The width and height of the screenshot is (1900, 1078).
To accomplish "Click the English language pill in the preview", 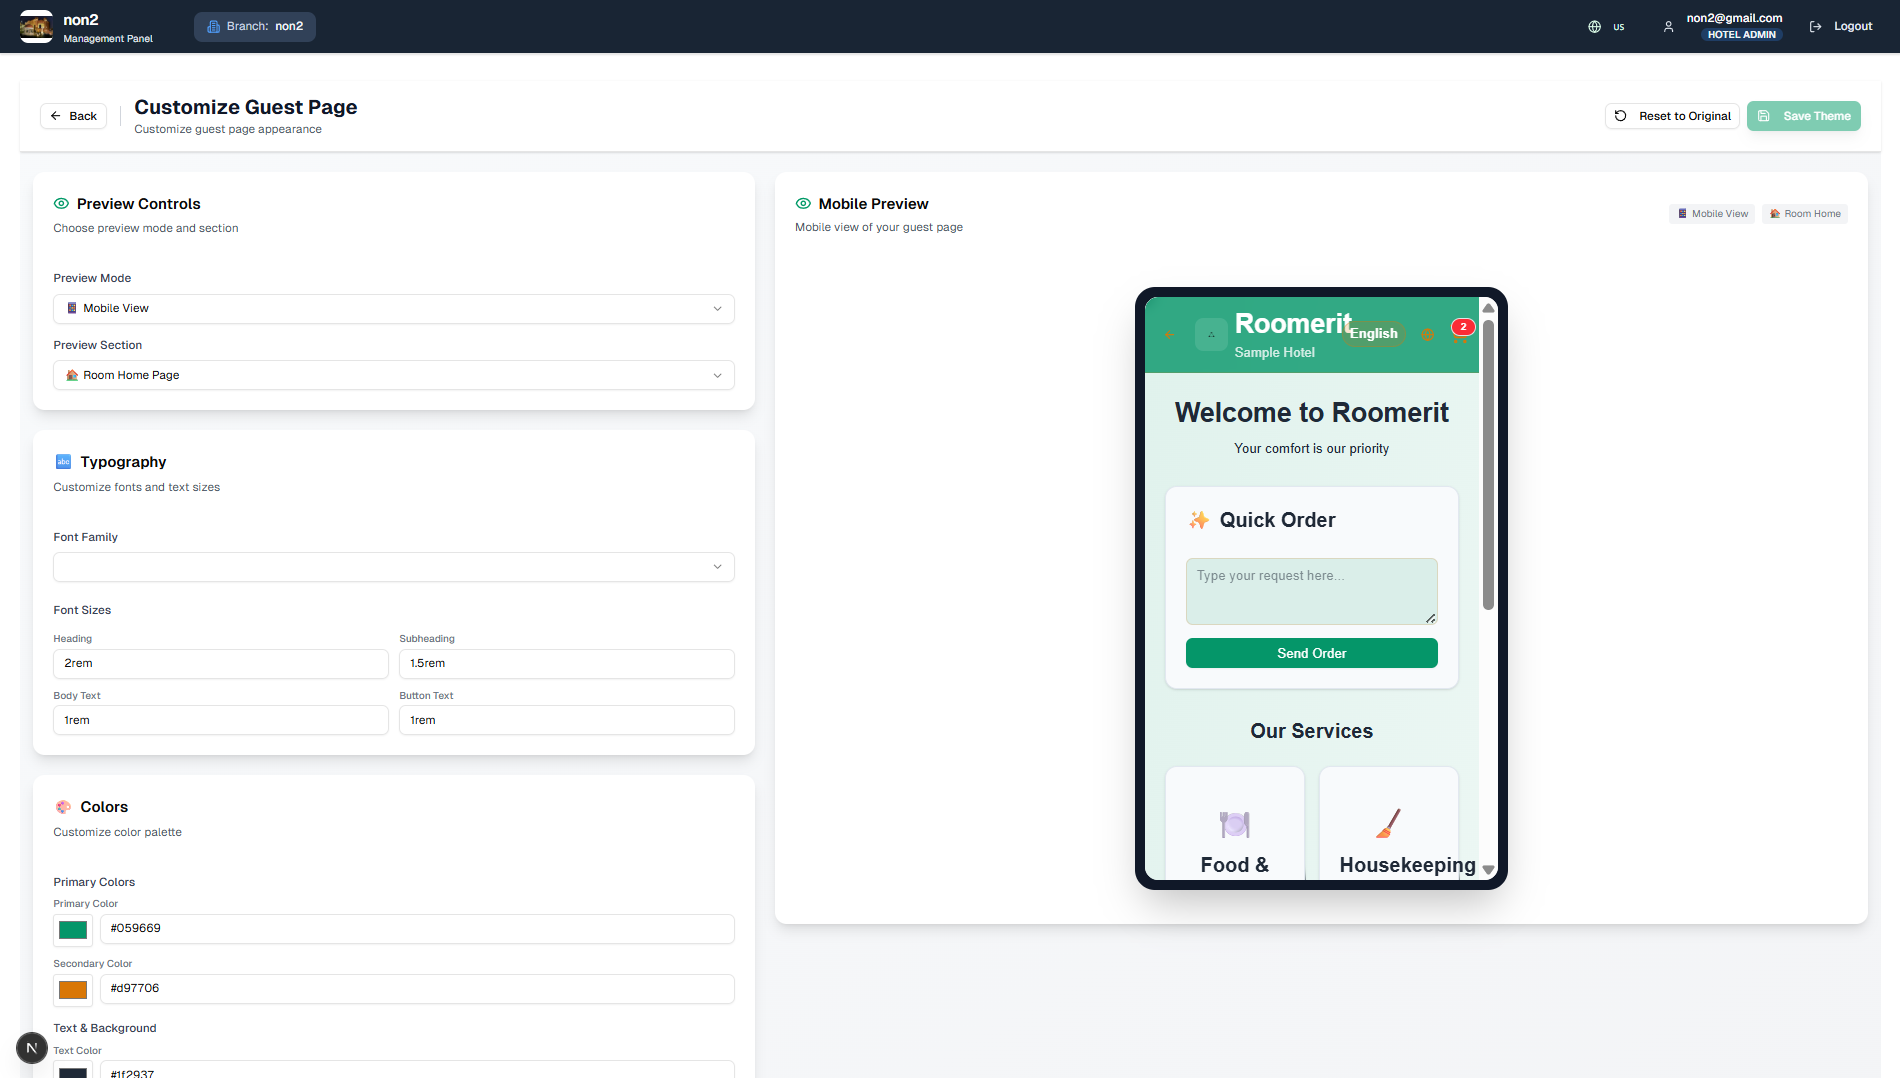I will click(1373, 334).
